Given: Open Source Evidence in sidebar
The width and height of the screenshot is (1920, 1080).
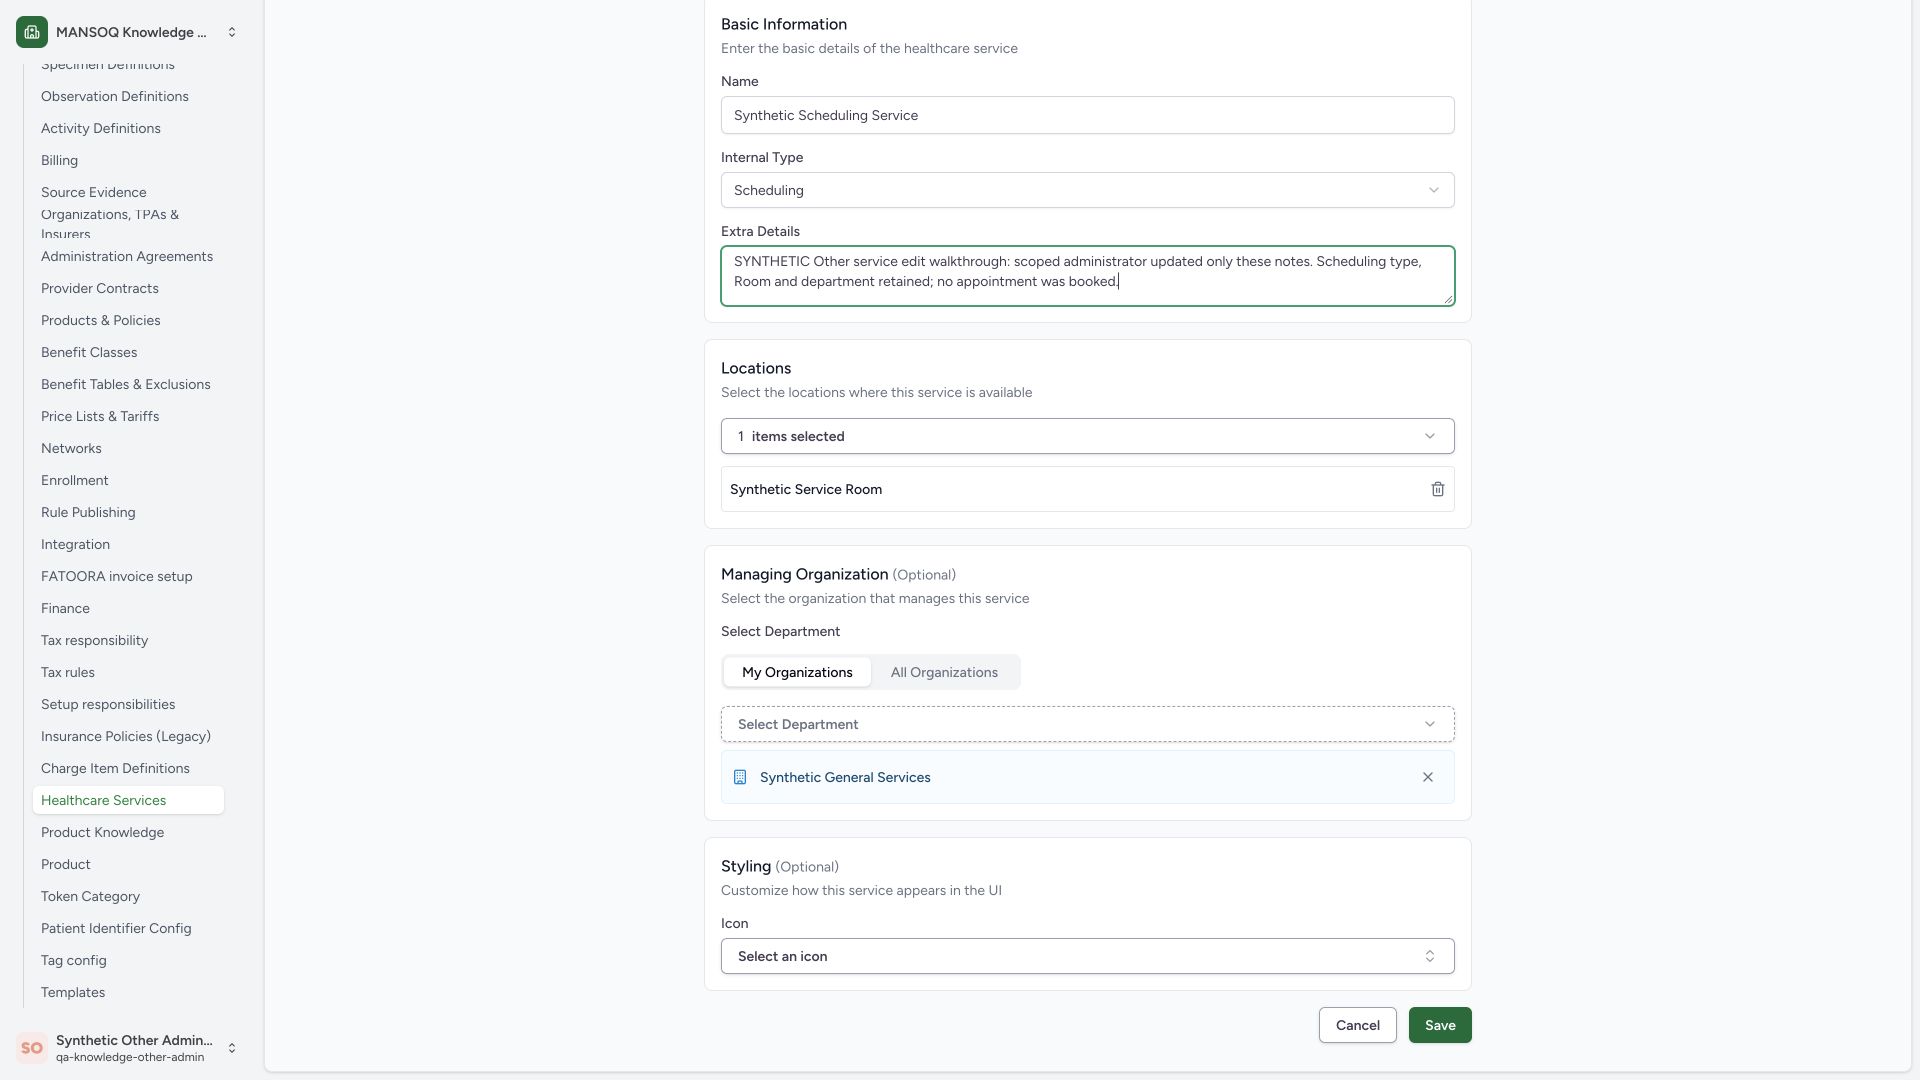Looking at the screenshot, I should coord(93,192).
